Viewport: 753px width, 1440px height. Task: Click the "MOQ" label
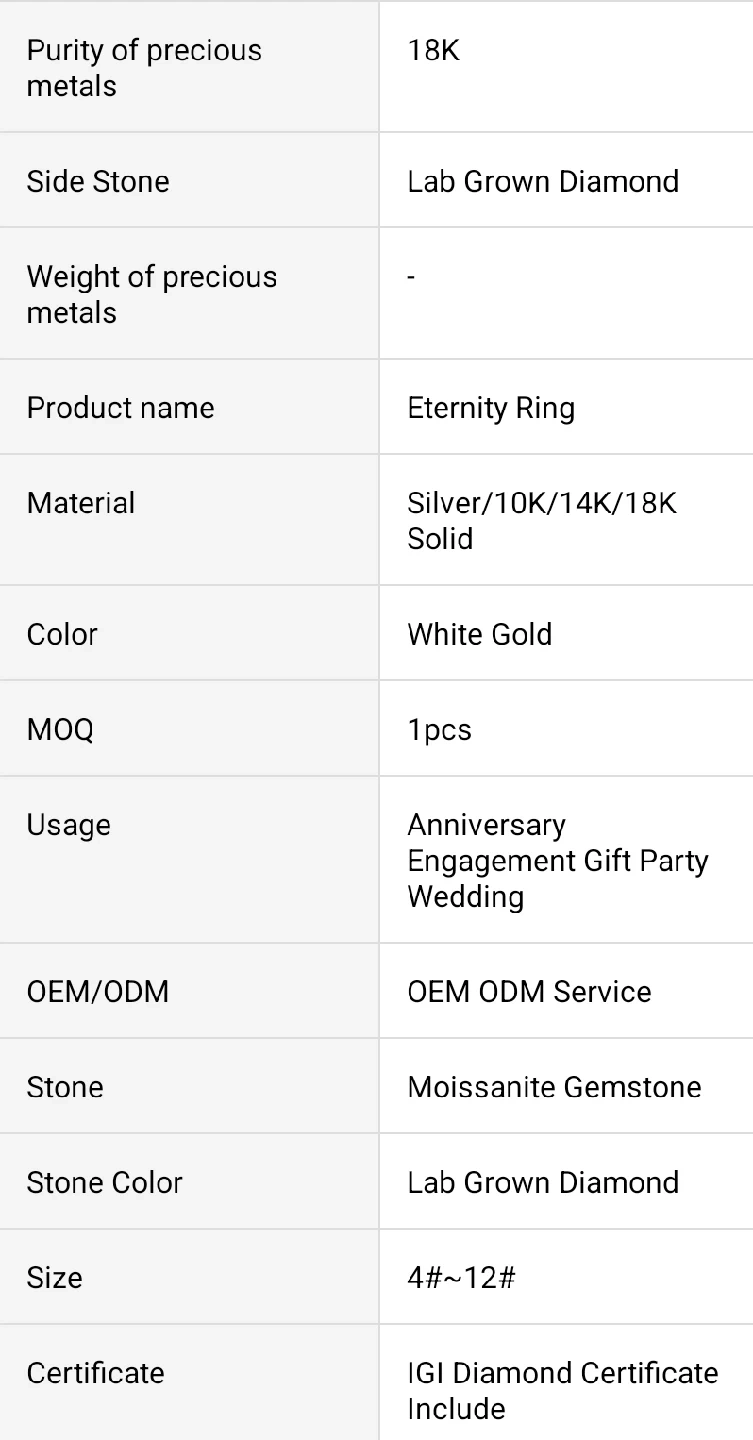[60, 729]
